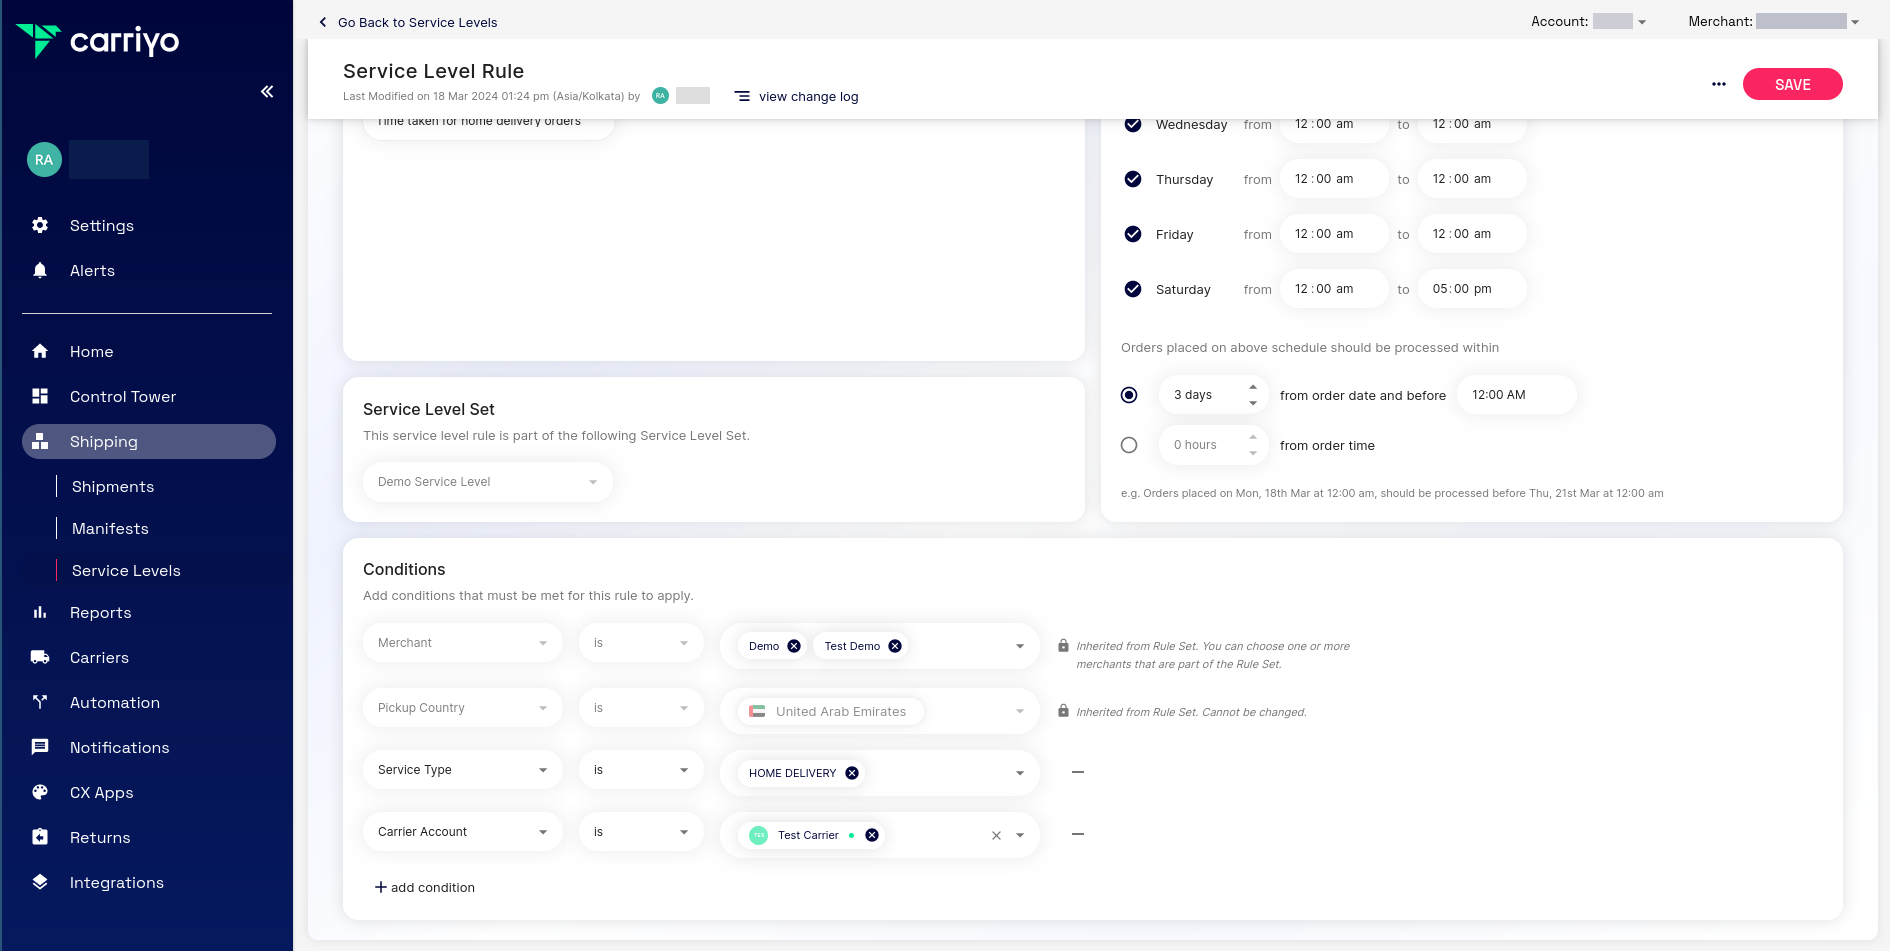Click the Integrations layers icon
Viewport: 1890px width, 951px height.
[40, 882]
